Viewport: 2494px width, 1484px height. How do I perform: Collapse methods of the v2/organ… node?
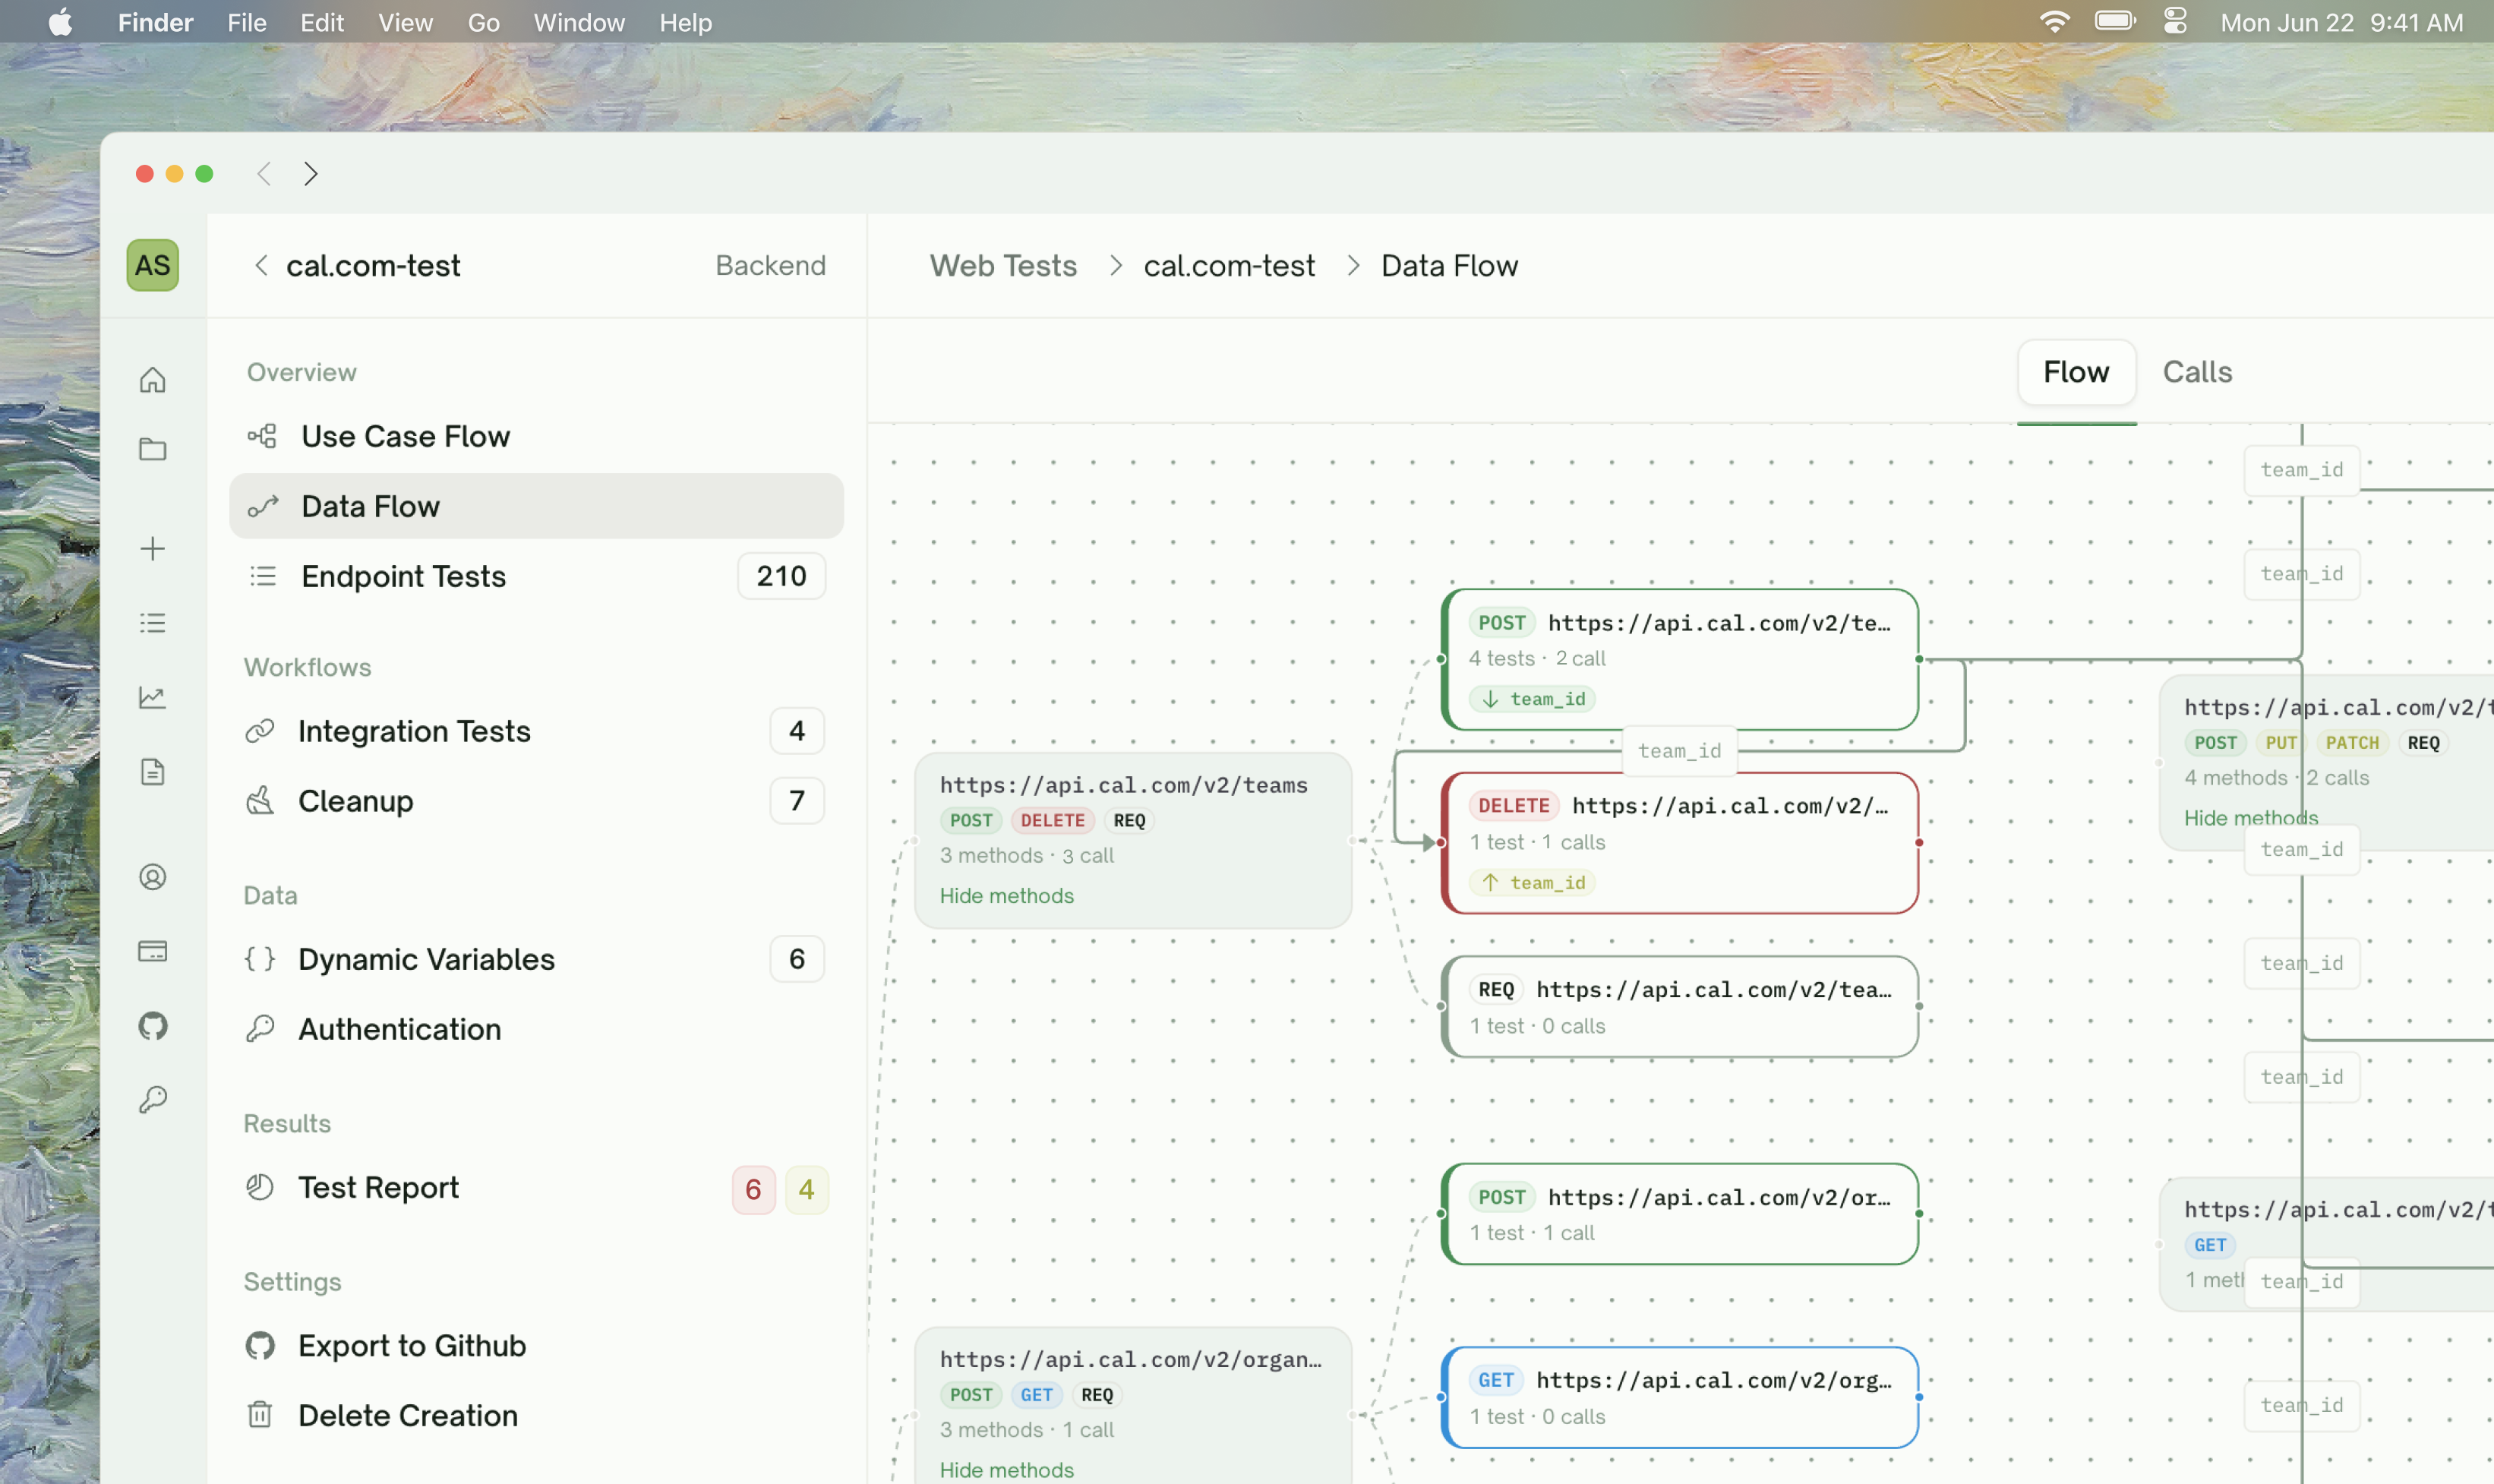coord(1006,1469)
